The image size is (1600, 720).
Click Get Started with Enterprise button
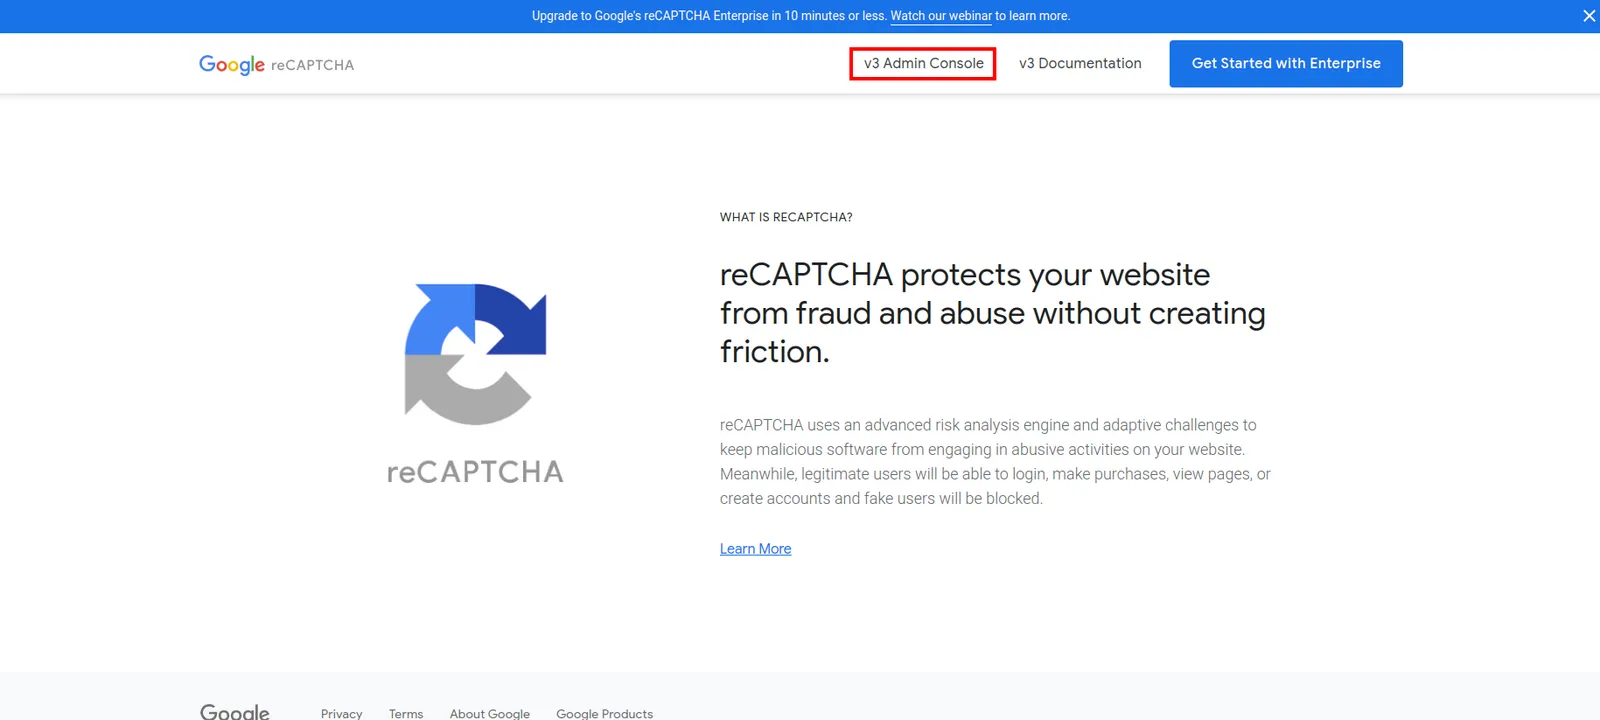click(x=1286, y=63)
